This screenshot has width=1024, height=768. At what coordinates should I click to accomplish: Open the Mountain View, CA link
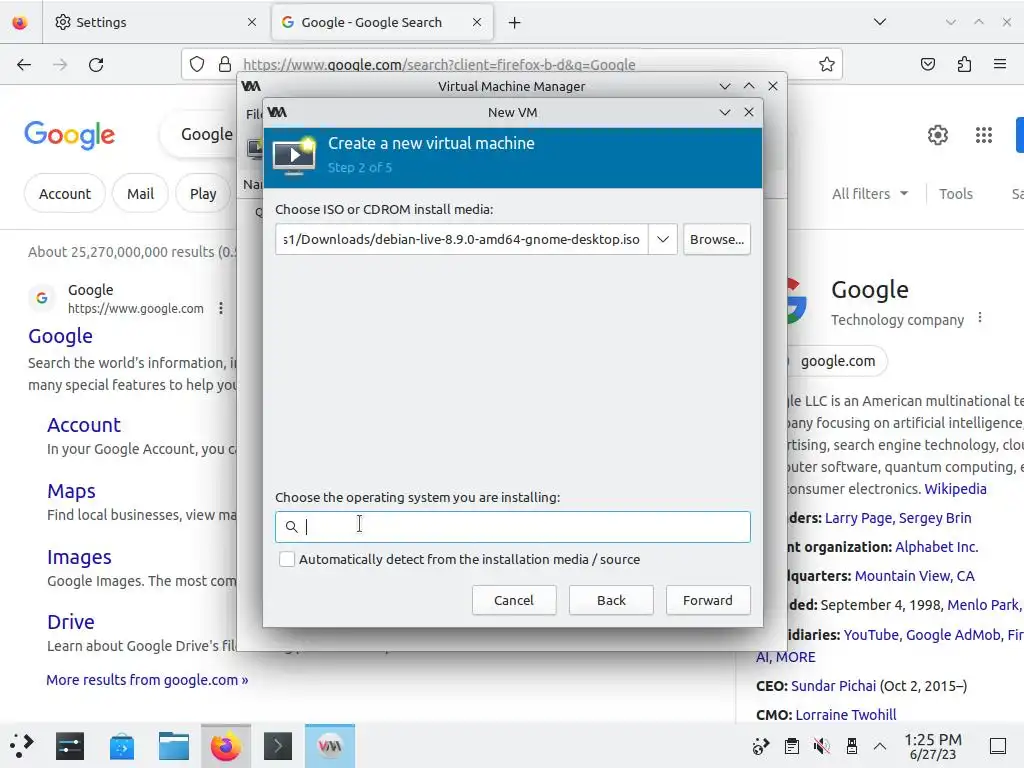(914, 576)
